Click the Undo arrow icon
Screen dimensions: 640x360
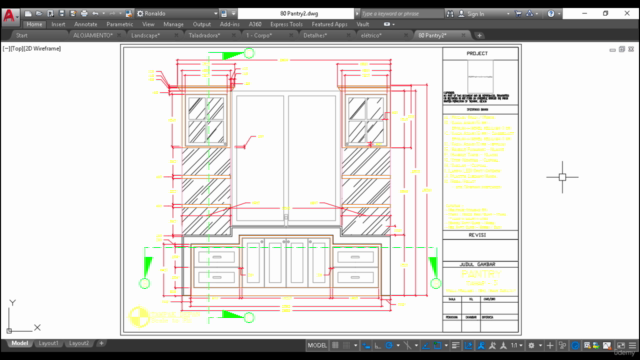pos(95,13)
